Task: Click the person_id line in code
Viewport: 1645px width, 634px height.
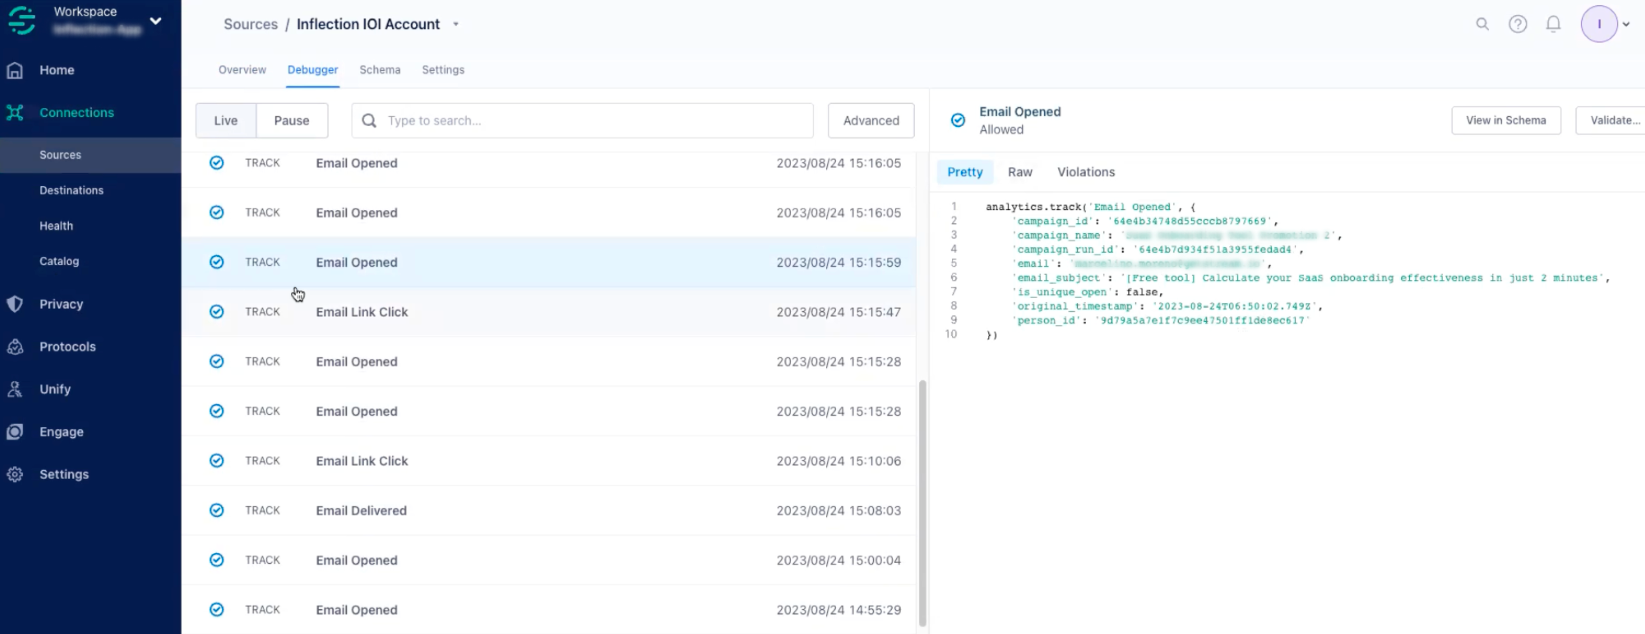Action: click(1161, 320)
